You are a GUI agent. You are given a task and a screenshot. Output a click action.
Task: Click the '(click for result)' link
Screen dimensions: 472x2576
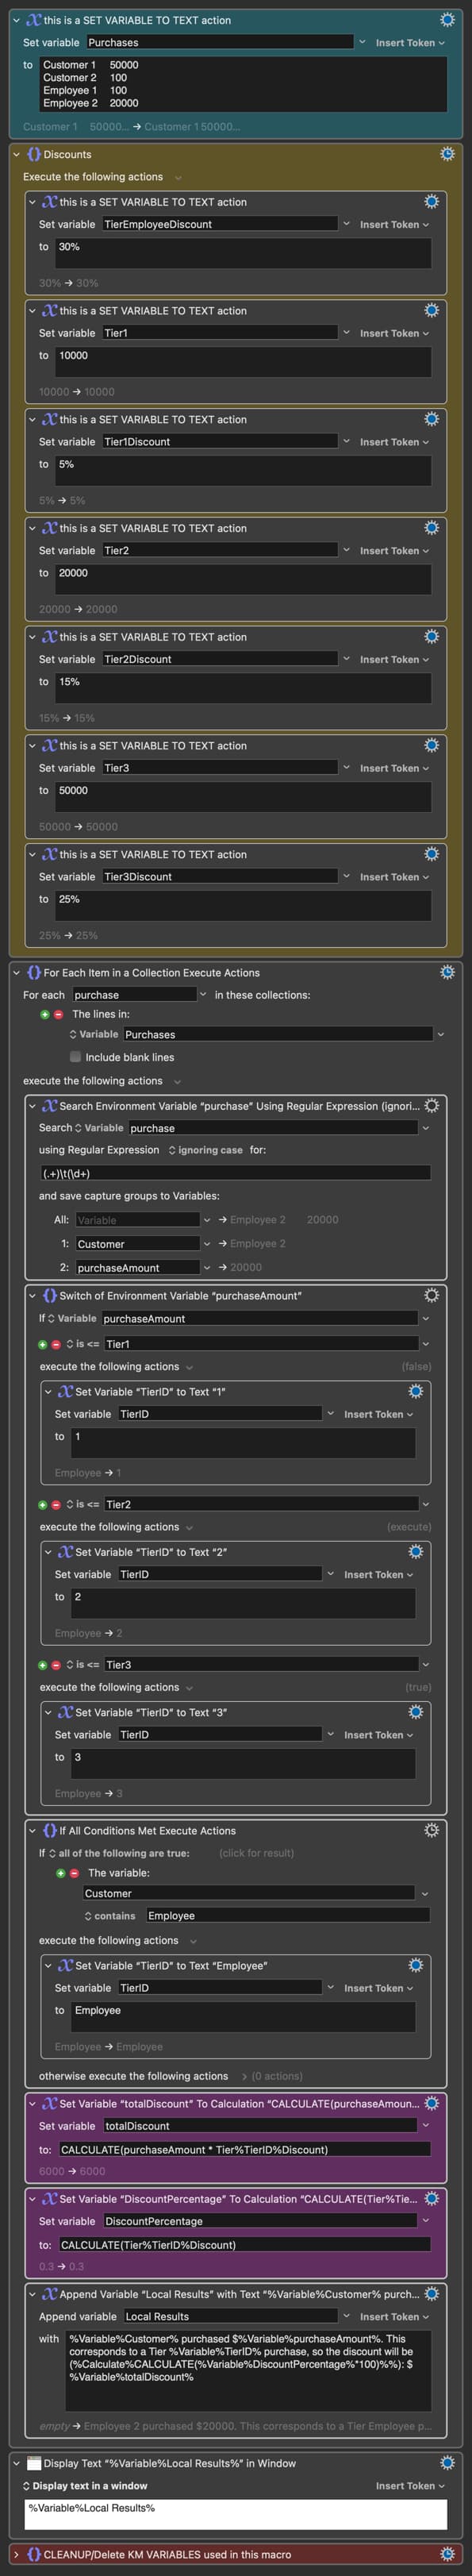pyautogui.click(x=256, y=1853)
